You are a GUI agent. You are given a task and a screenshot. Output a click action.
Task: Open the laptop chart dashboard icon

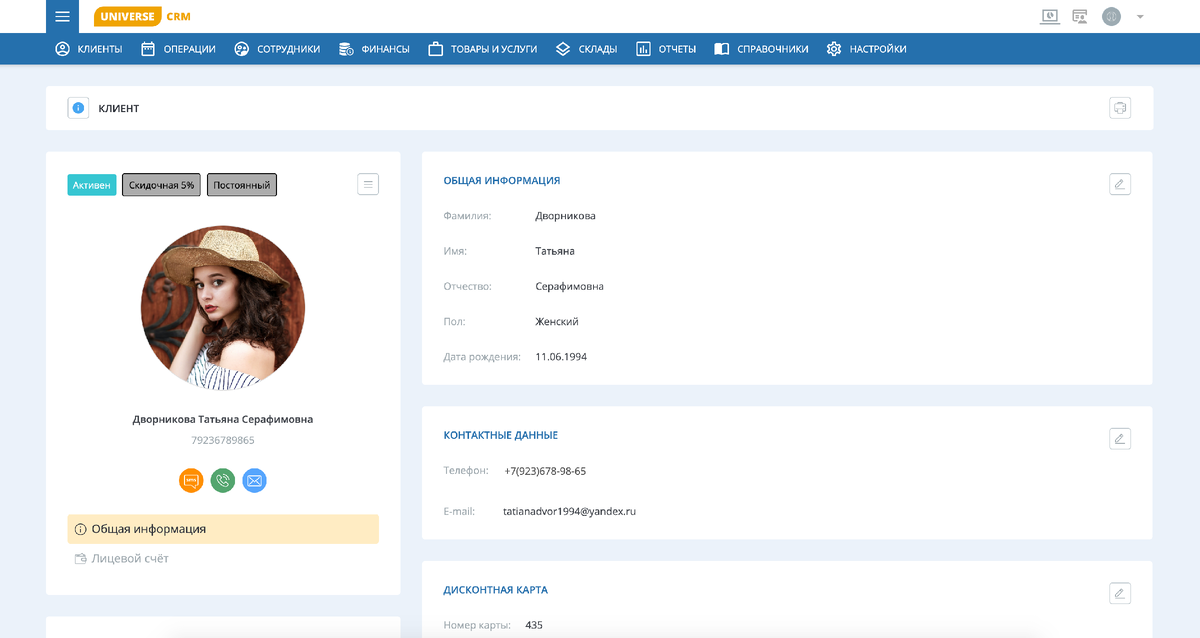pyautogui.click(x=1050, y=16)
